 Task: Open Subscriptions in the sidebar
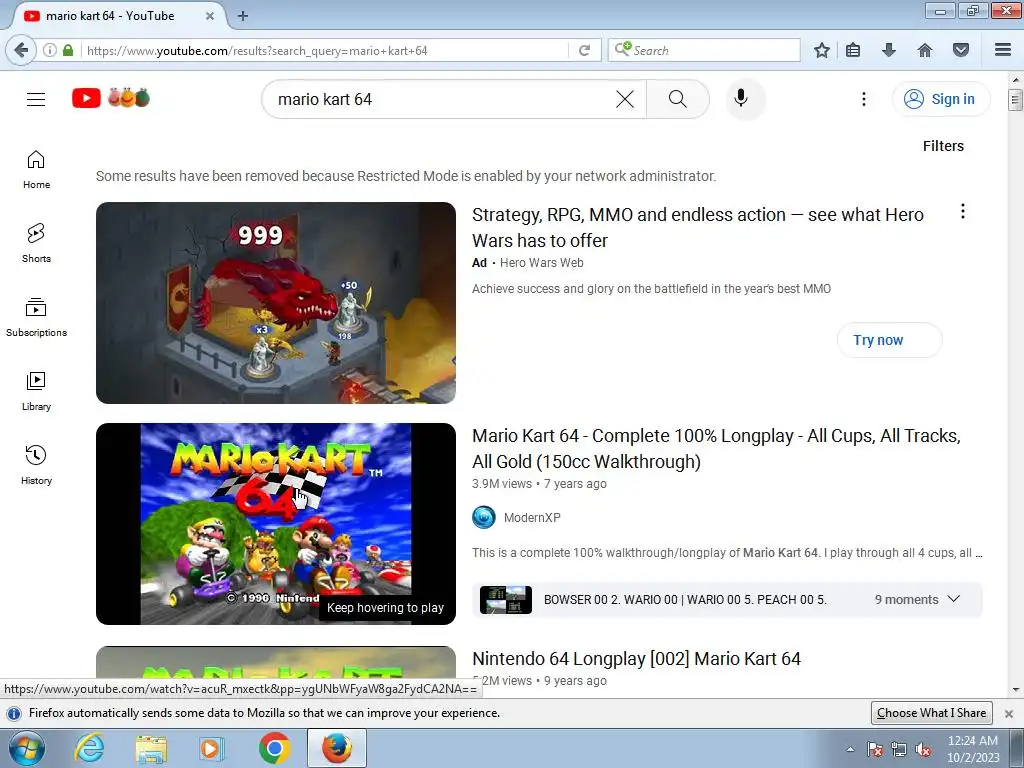(36, 317)
